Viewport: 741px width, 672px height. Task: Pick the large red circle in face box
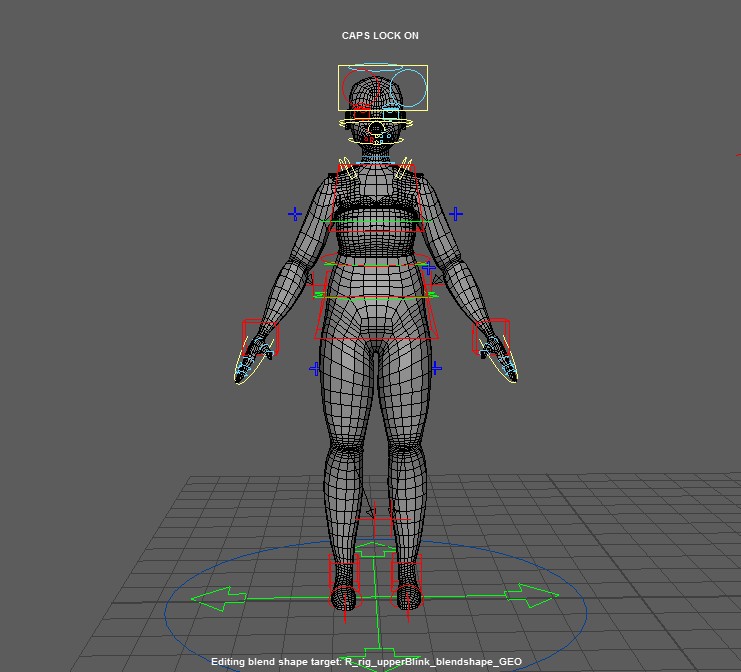click(x=361, y=87)
